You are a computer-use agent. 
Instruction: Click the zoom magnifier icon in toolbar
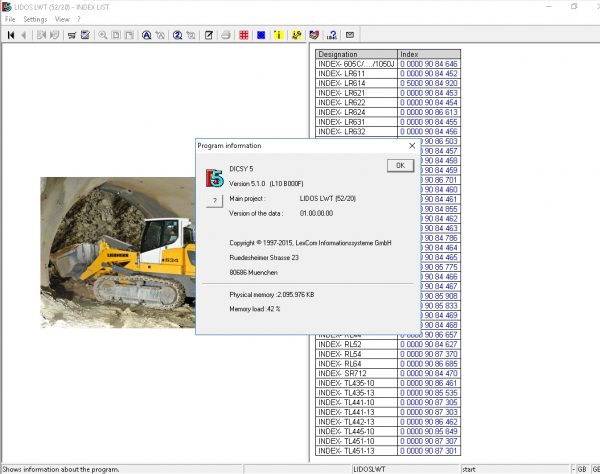103,35
